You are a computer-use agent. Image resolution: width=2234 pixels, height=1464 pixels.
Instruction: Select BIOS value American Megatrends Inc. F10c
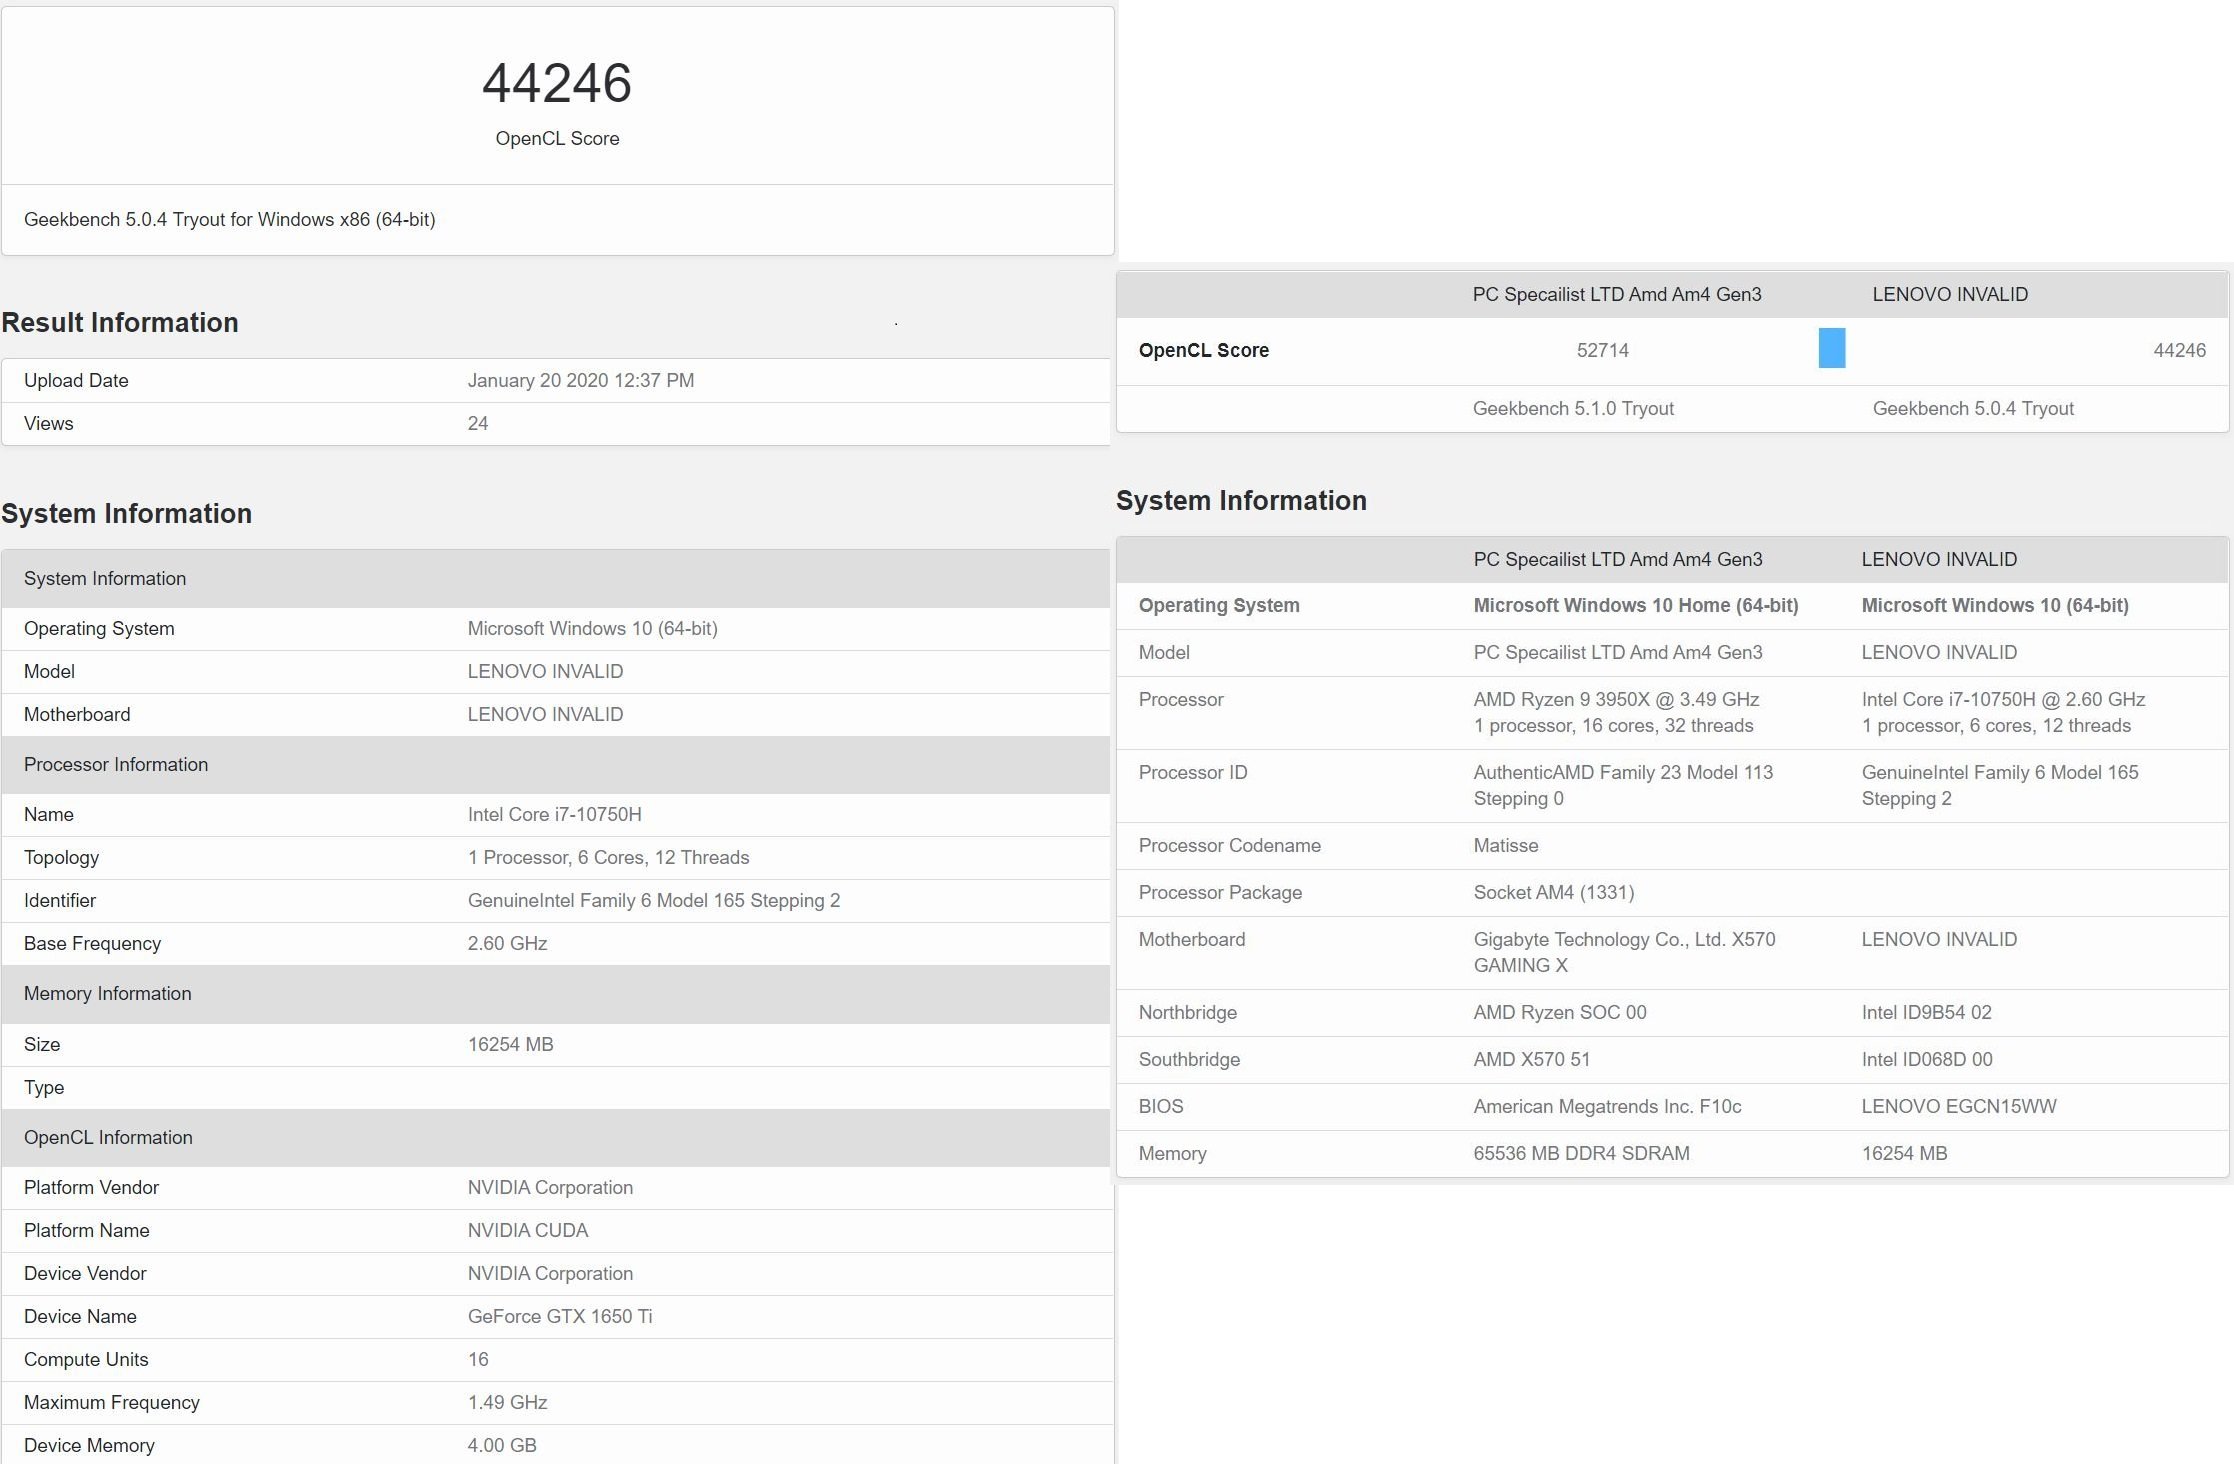(x=1607, y=1107)
